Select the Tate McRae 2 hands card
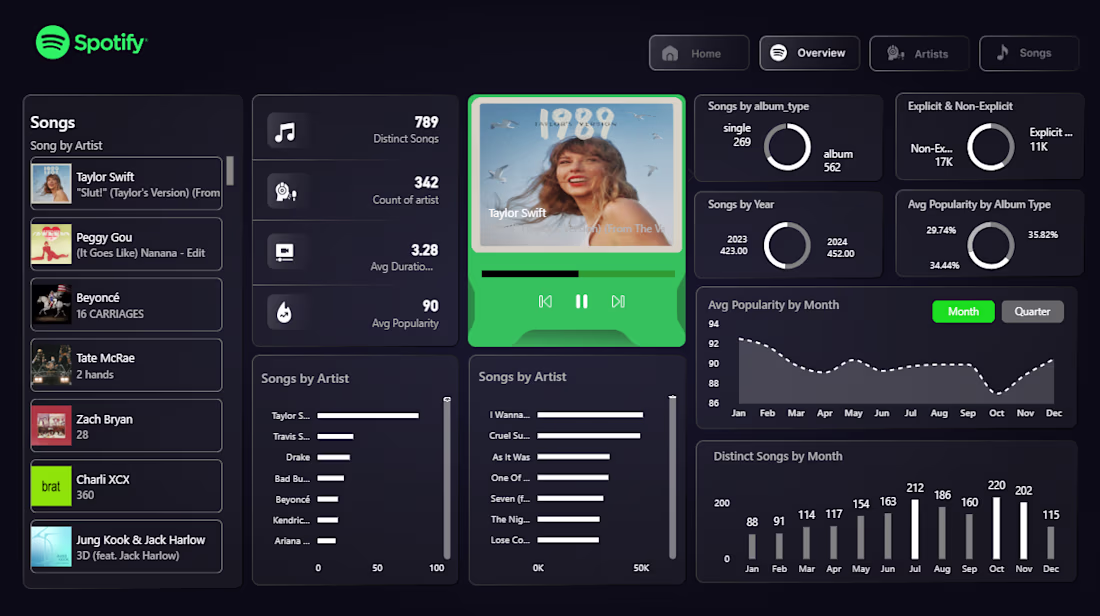 126,365
